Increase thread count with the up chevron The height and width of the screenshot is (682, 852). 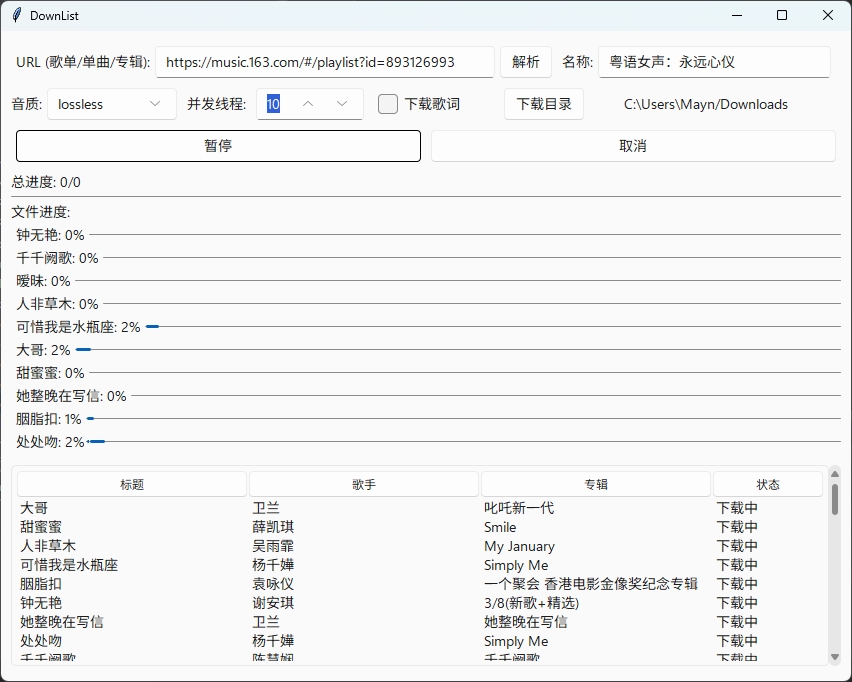(310, 104)
